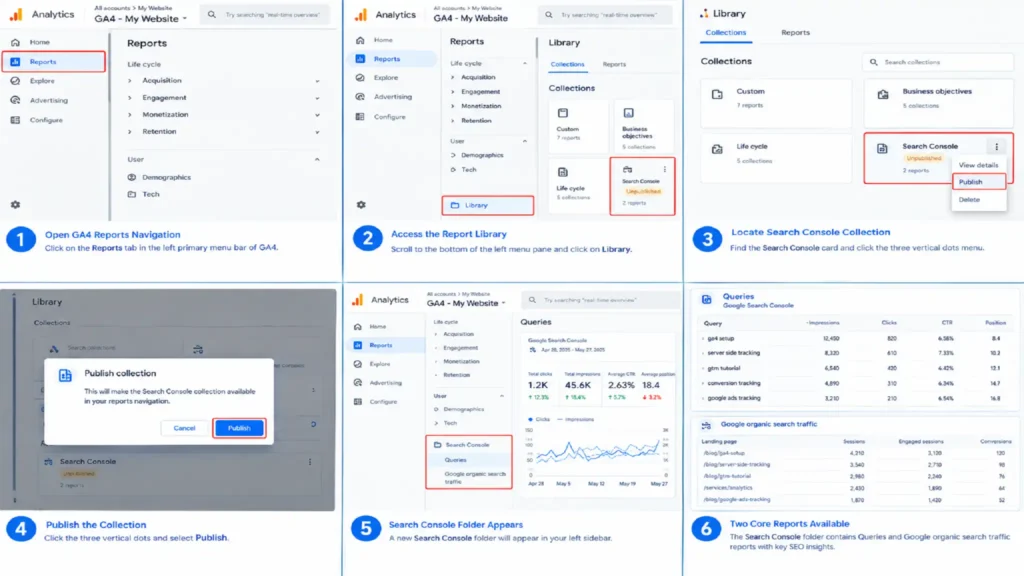Switch to the Reports tab in step 2 Library
The image size is (1024, 576).
pos(614,64)
